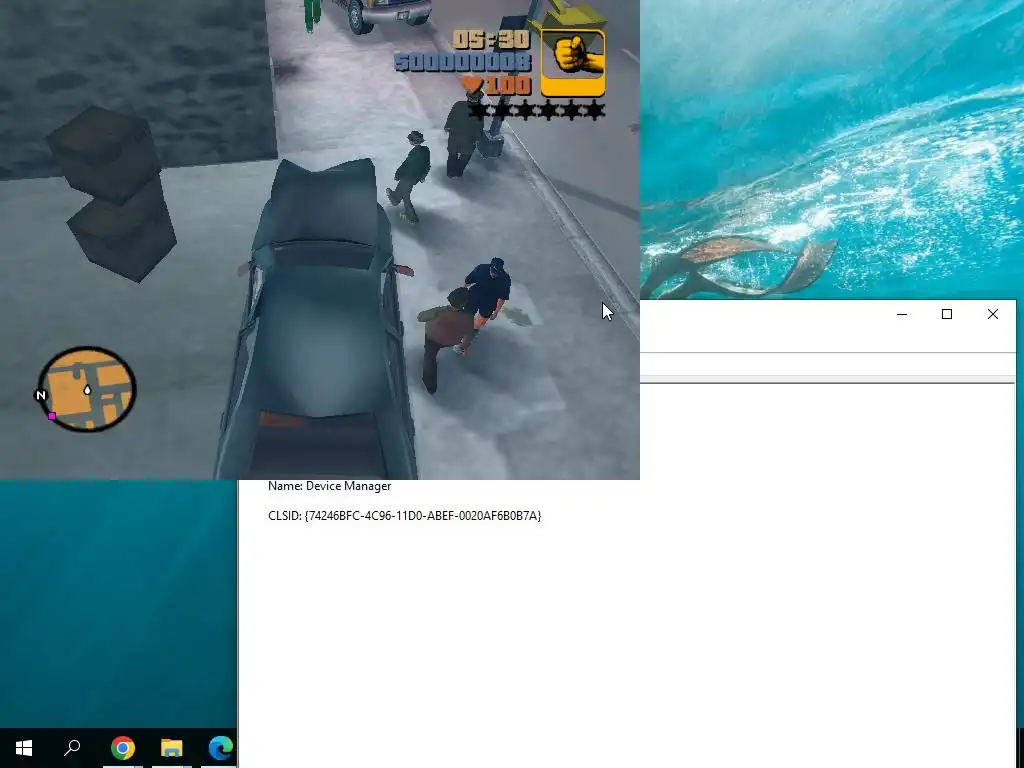Close the white window
This screenshot has width=1024, height=768.
(993, 314)
